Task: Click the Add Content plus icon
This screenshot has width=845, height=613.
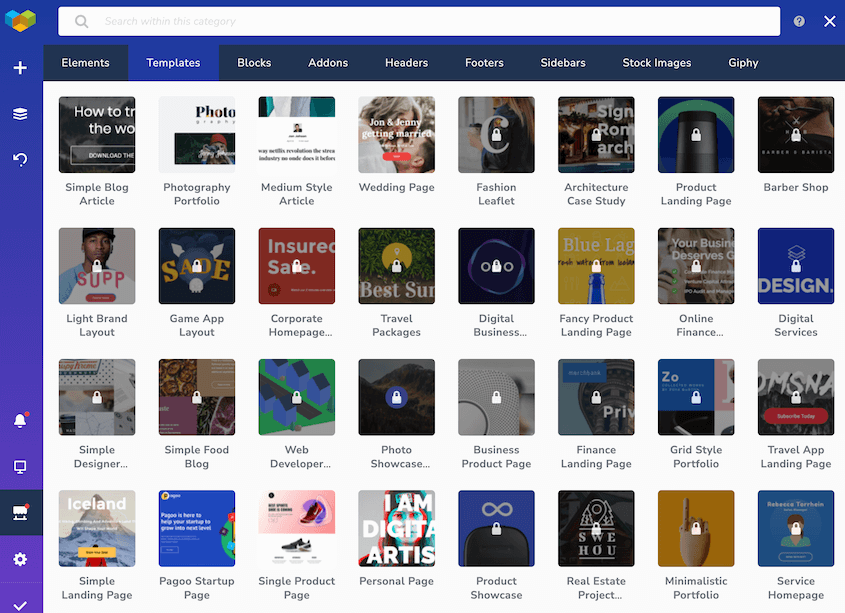Action: pos(20,67)
